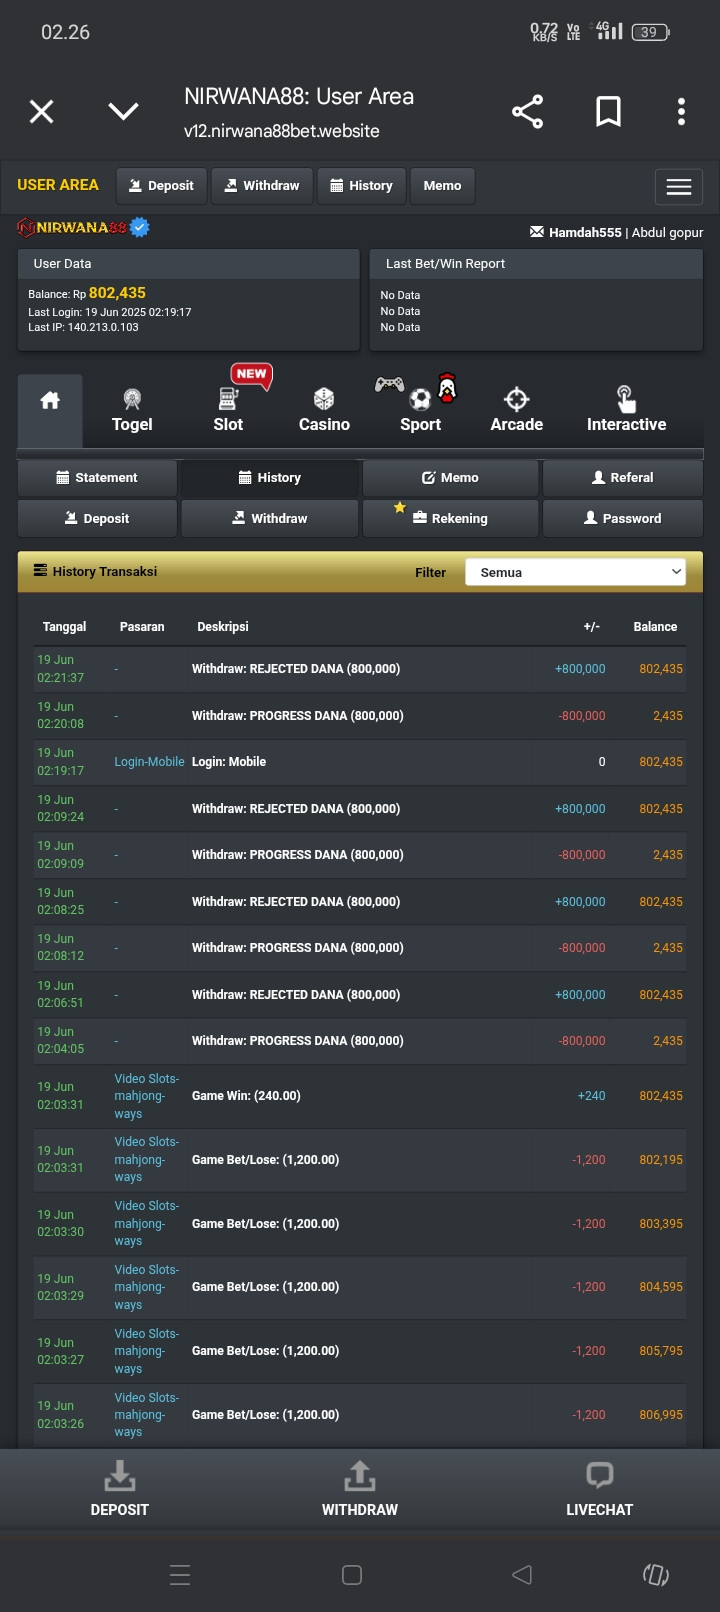Screen dimensions: 720x1612
Task: Click the USER AREA heading label
Action: [58, 185]
